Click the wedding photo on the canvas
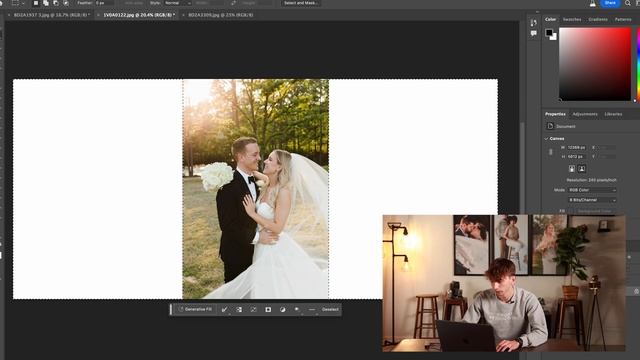Image resolution: width=640 pixels, height=360 pixels. [x=256, y=189]
